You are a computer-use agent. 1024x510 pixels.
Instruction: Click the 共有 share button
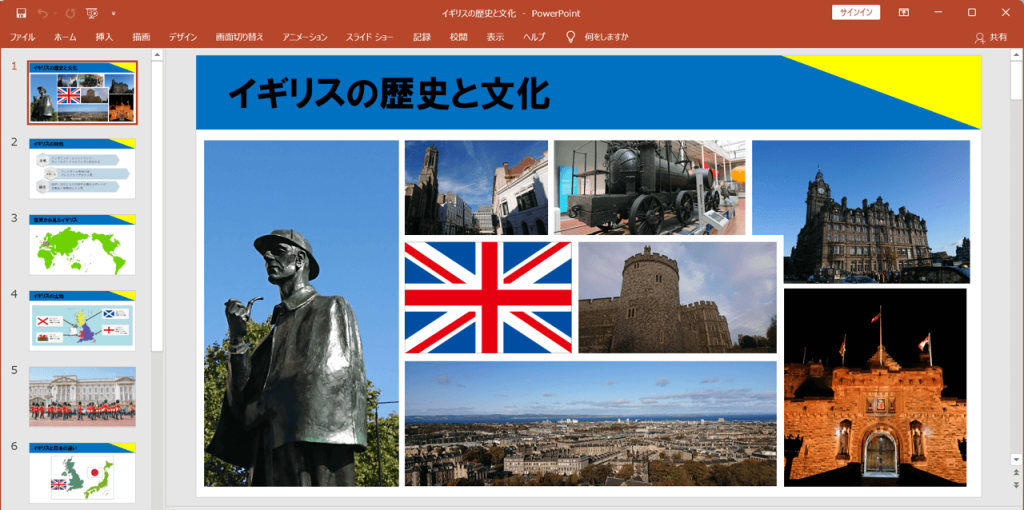coord(991,37)
